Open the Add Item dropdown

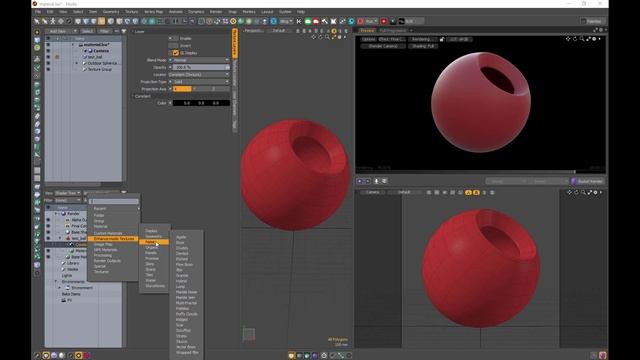click(x=61, y=31)
